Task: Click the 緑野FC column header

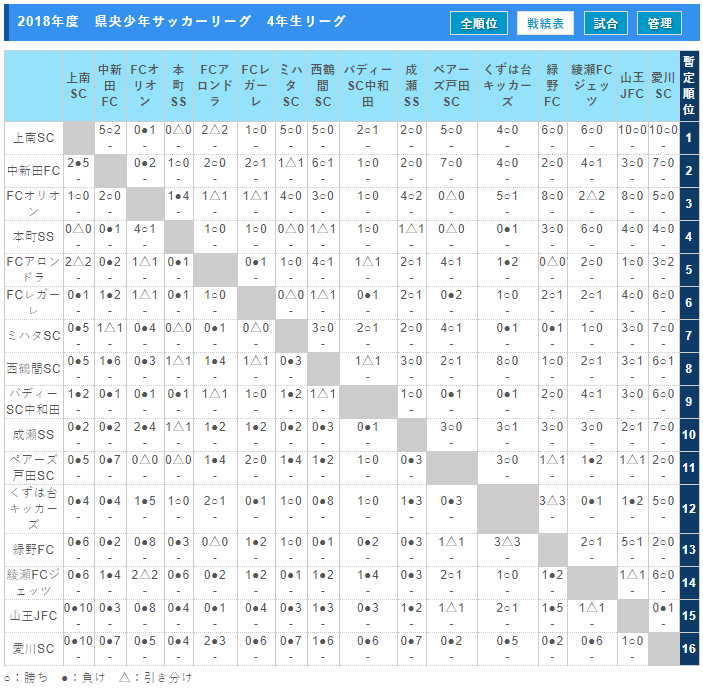Action: [x=552, y=86]
